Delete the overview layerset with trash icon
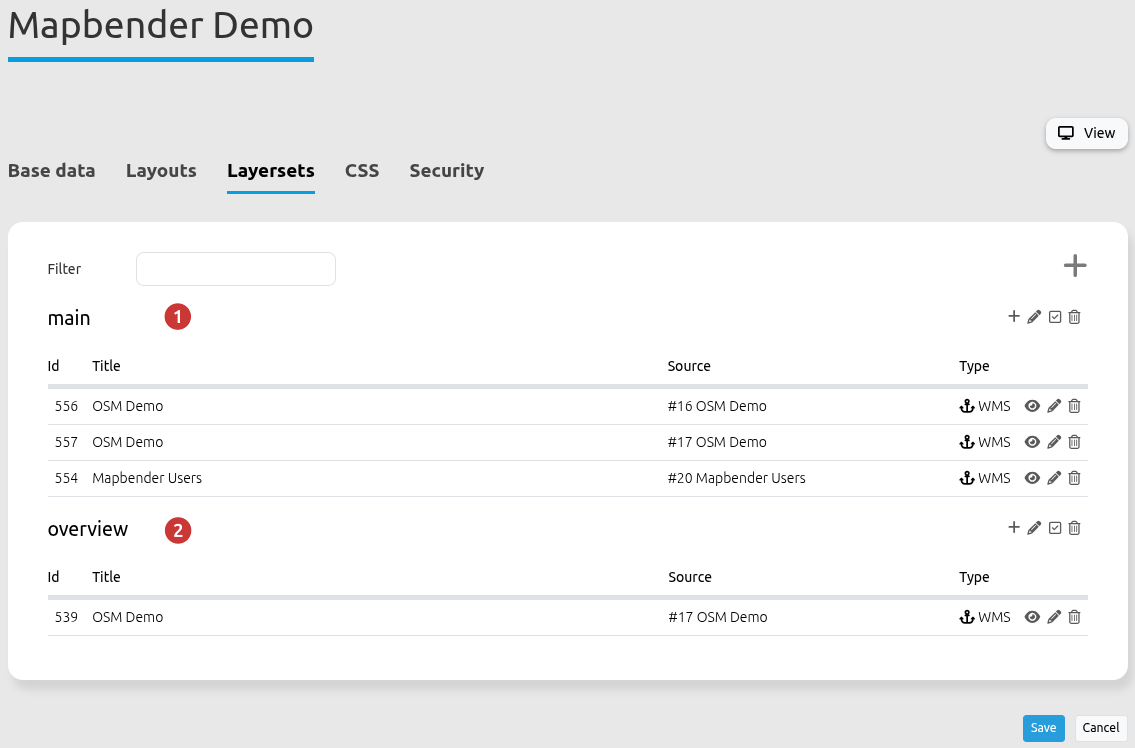 [x=1074, y=528]
